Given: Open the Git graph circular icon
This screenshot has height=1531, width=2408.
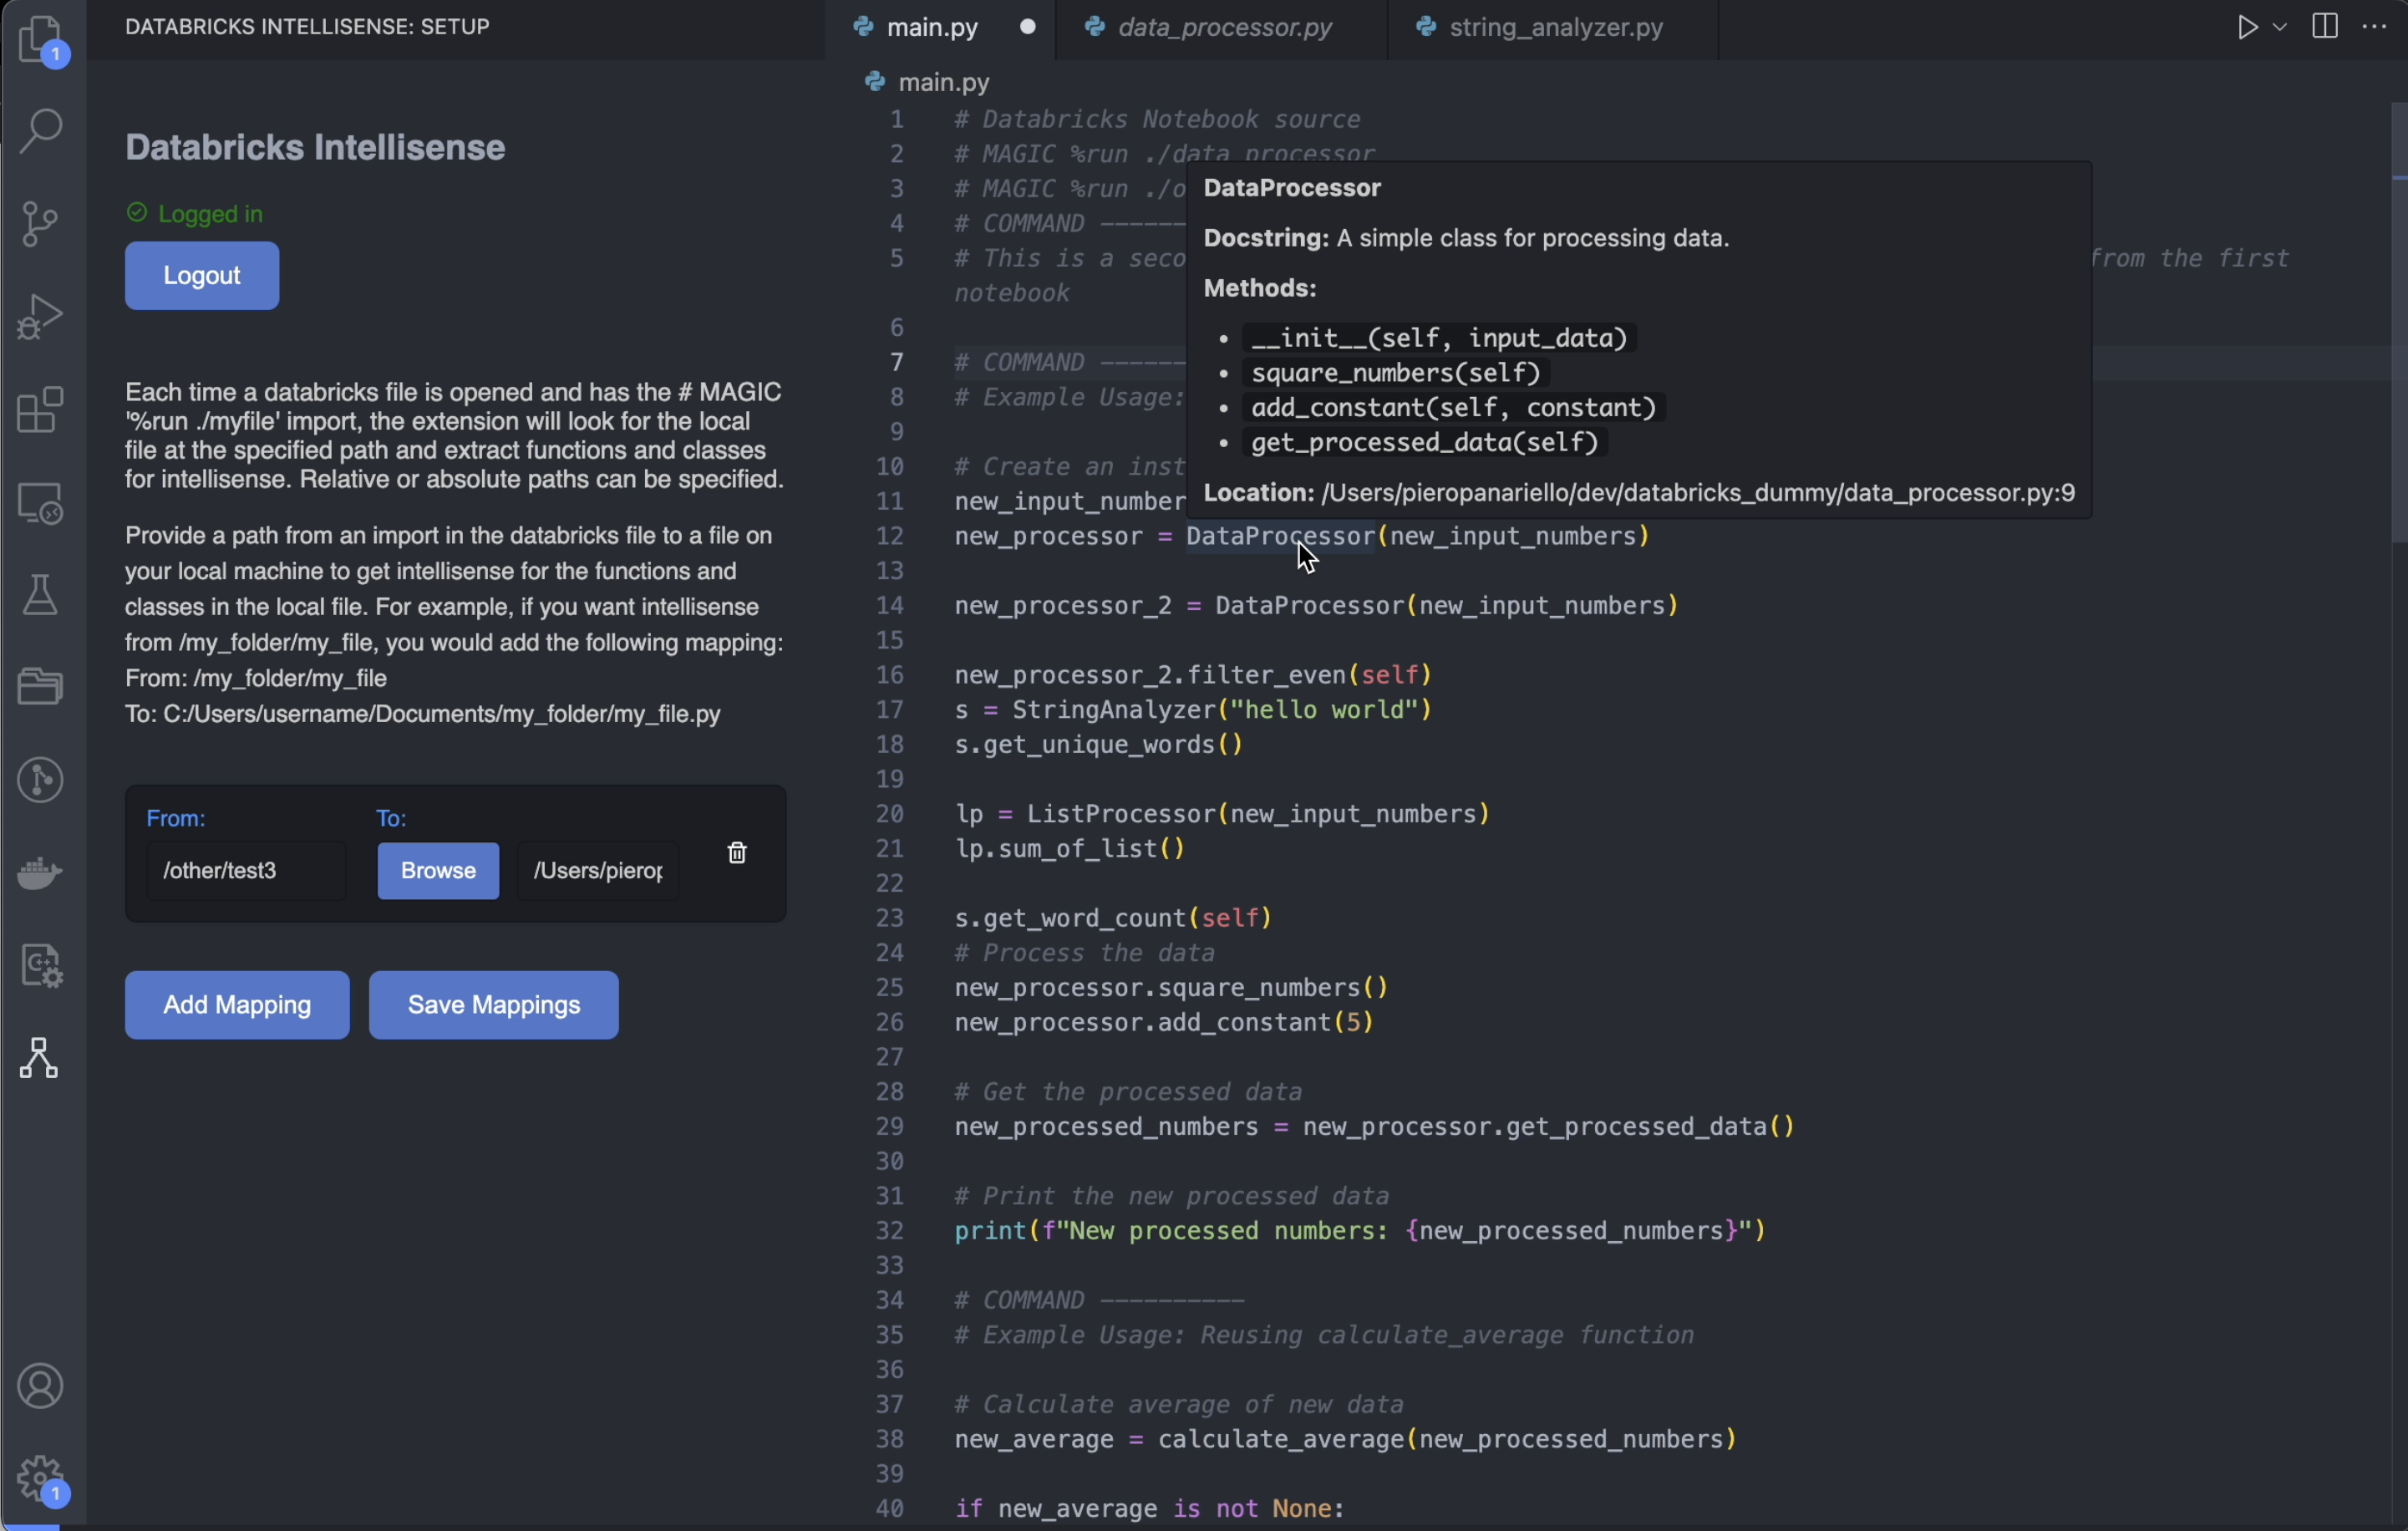Looking at the screenshot, I should tap(41, 780).
